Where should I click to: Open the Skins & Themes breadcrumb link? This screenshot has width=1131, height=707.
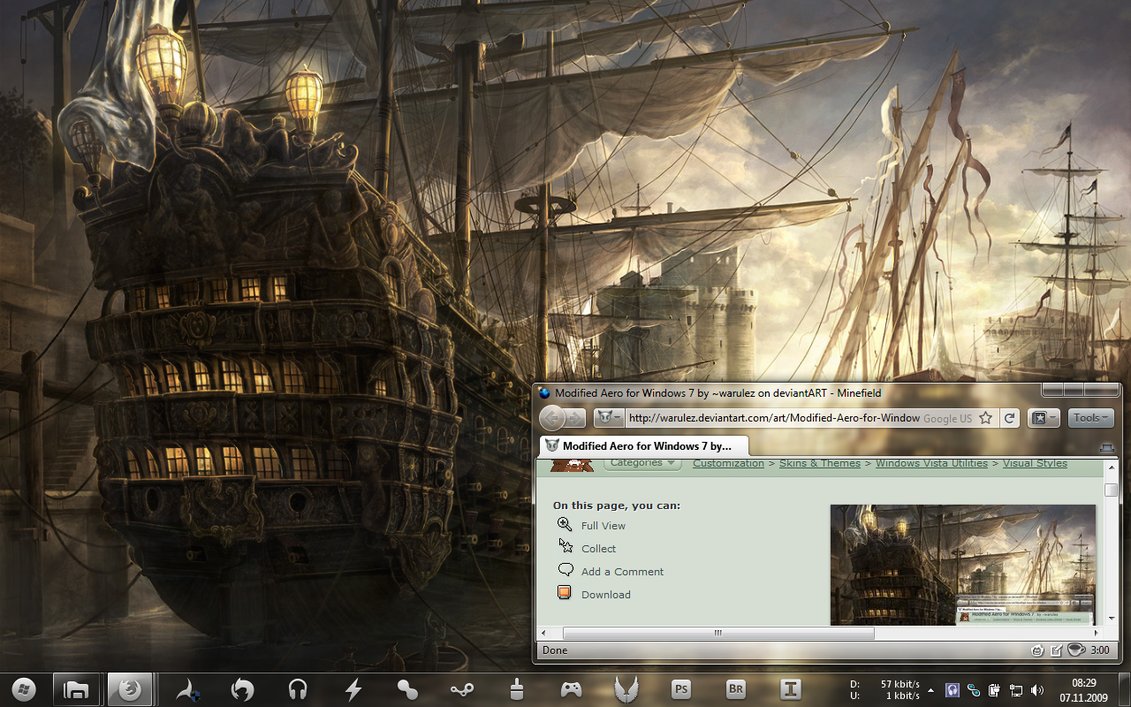click(x=819, y=463)
